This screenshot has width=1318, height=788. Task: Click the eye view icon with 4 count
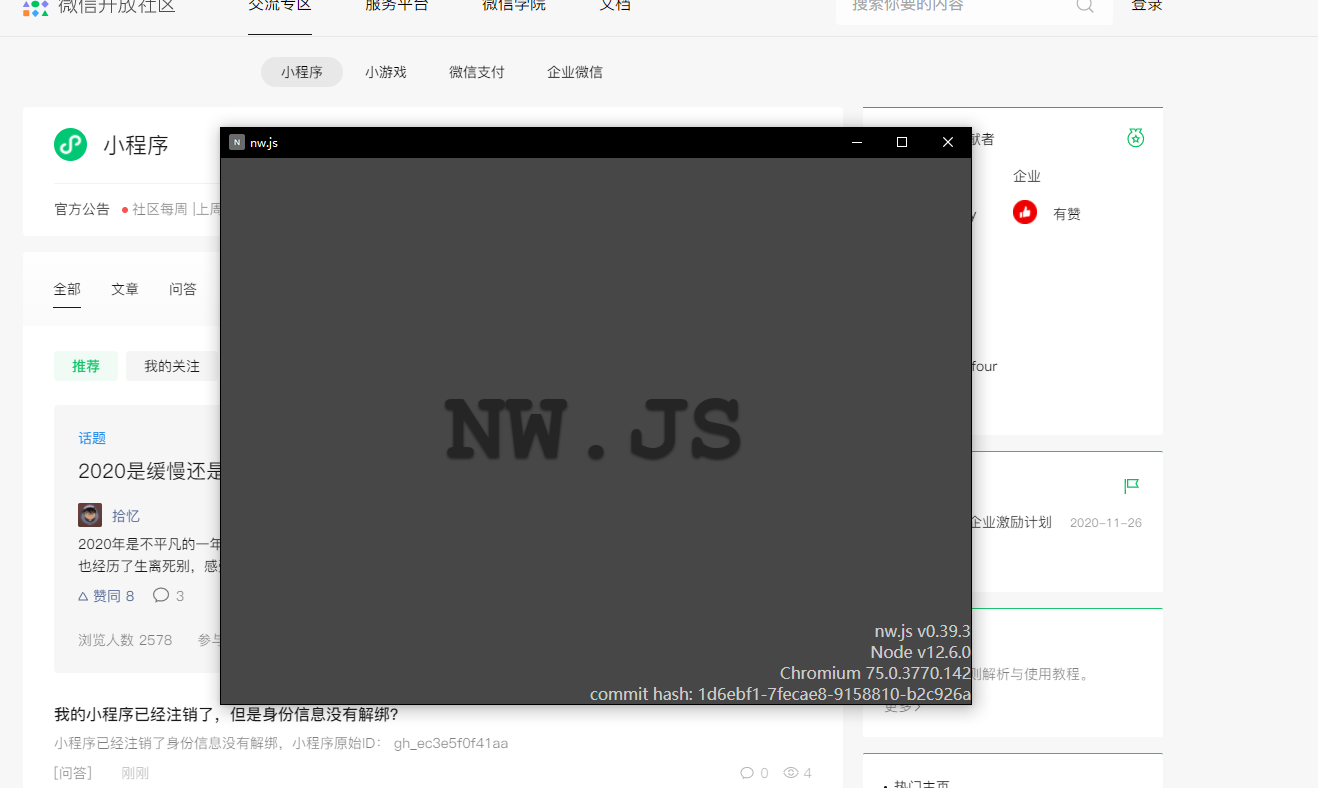791,773
